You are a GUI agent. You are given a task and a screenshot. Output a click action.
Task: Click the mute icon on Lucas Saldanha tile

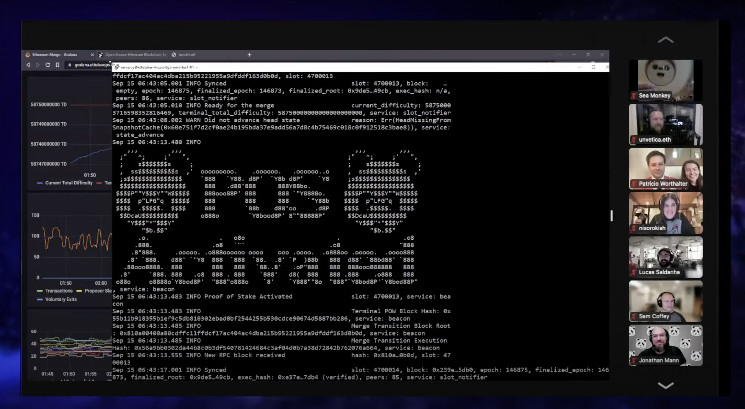(x=634, y=272)
